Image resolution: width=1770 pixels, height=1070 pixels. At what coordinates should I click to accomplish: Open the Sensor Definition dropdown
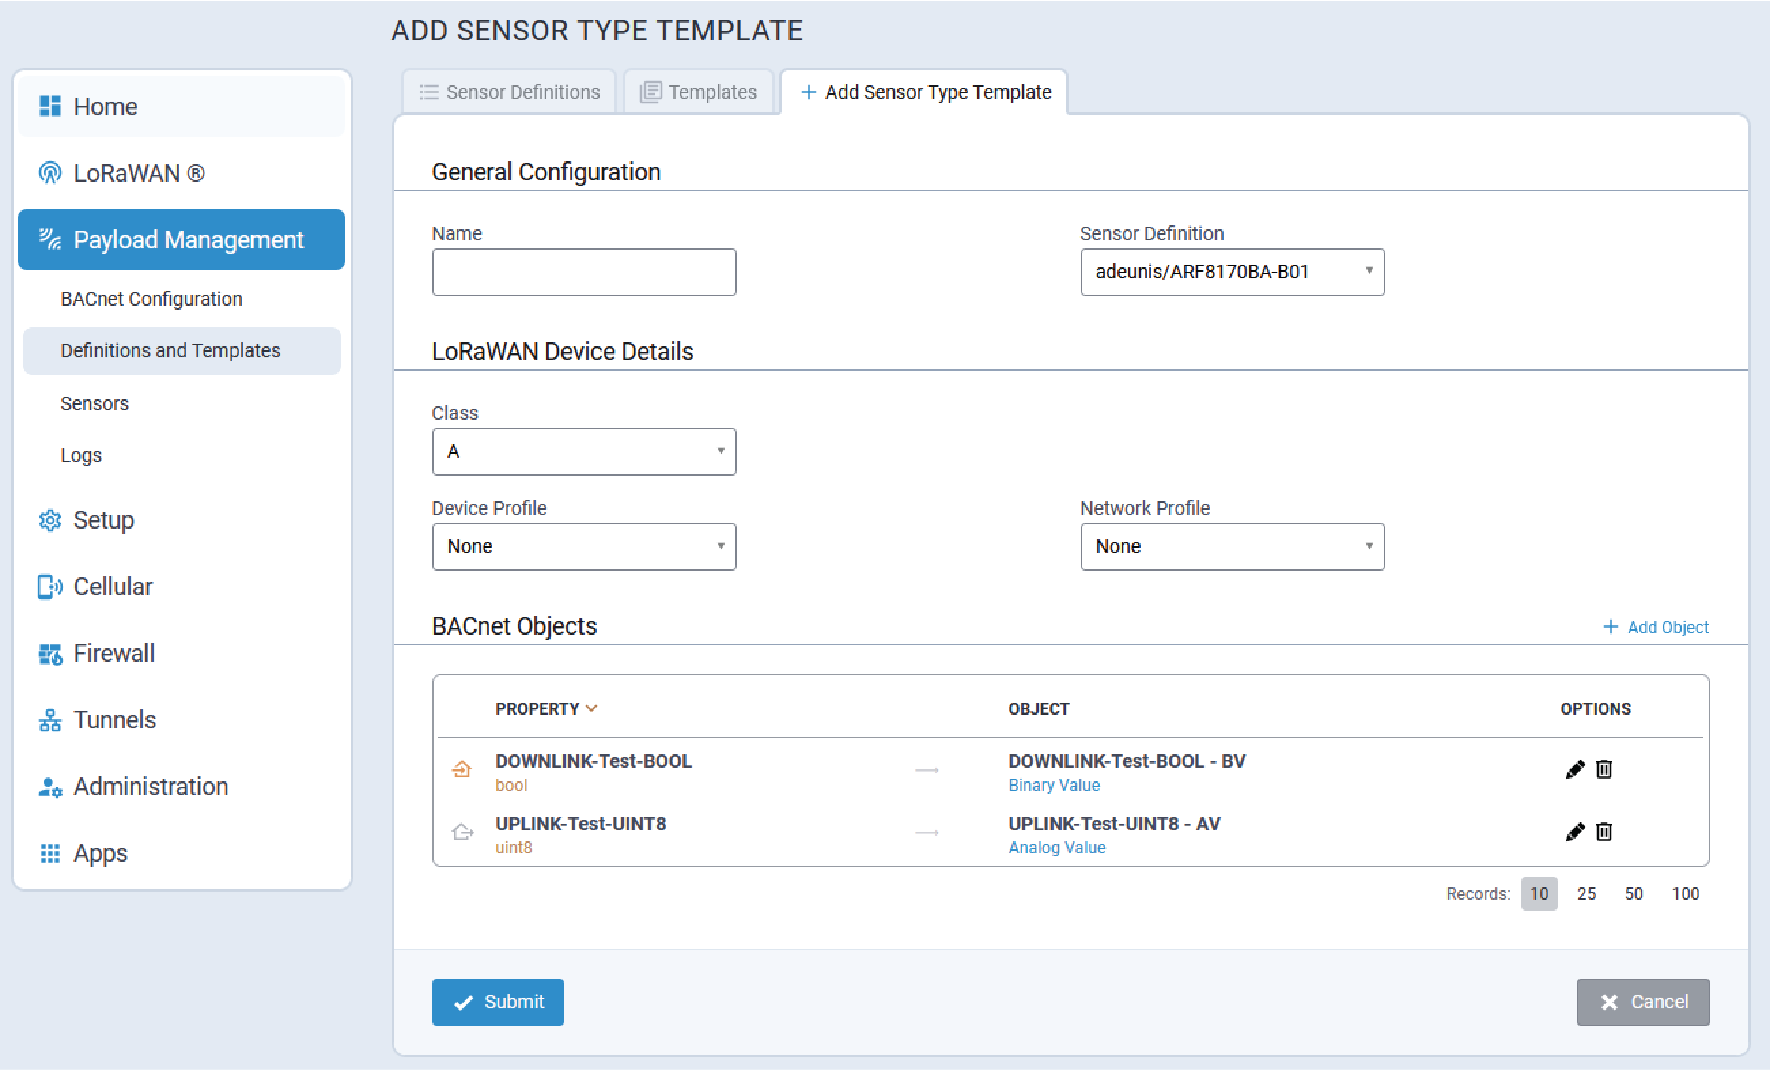coord(1231,272)
